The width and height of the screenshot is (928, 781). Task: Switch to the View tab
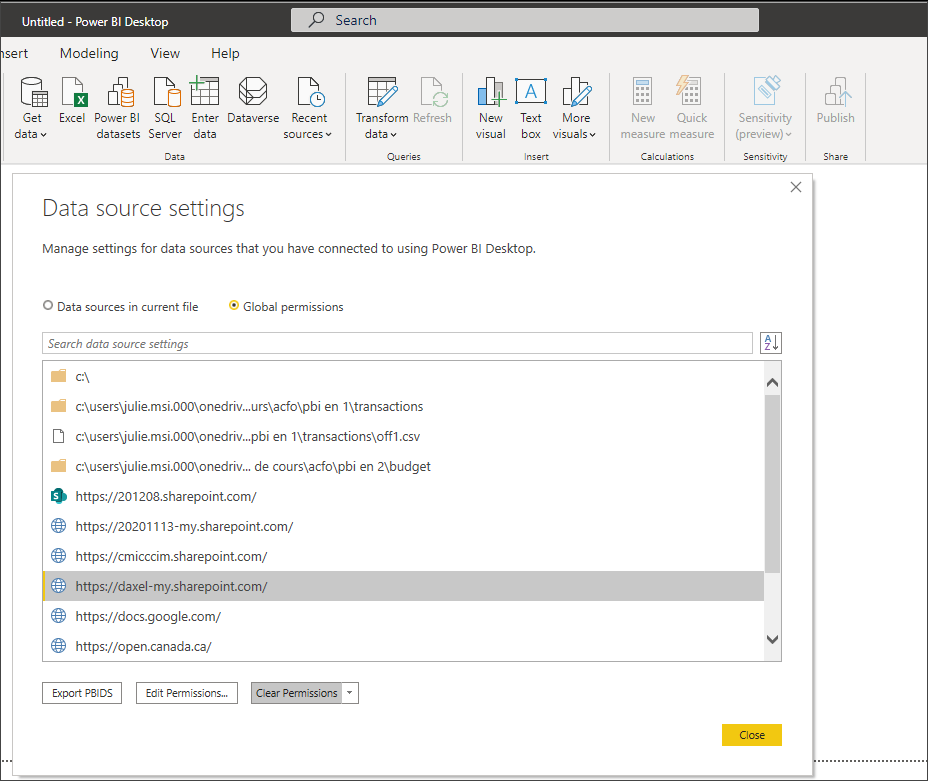[x=164, y=53]
